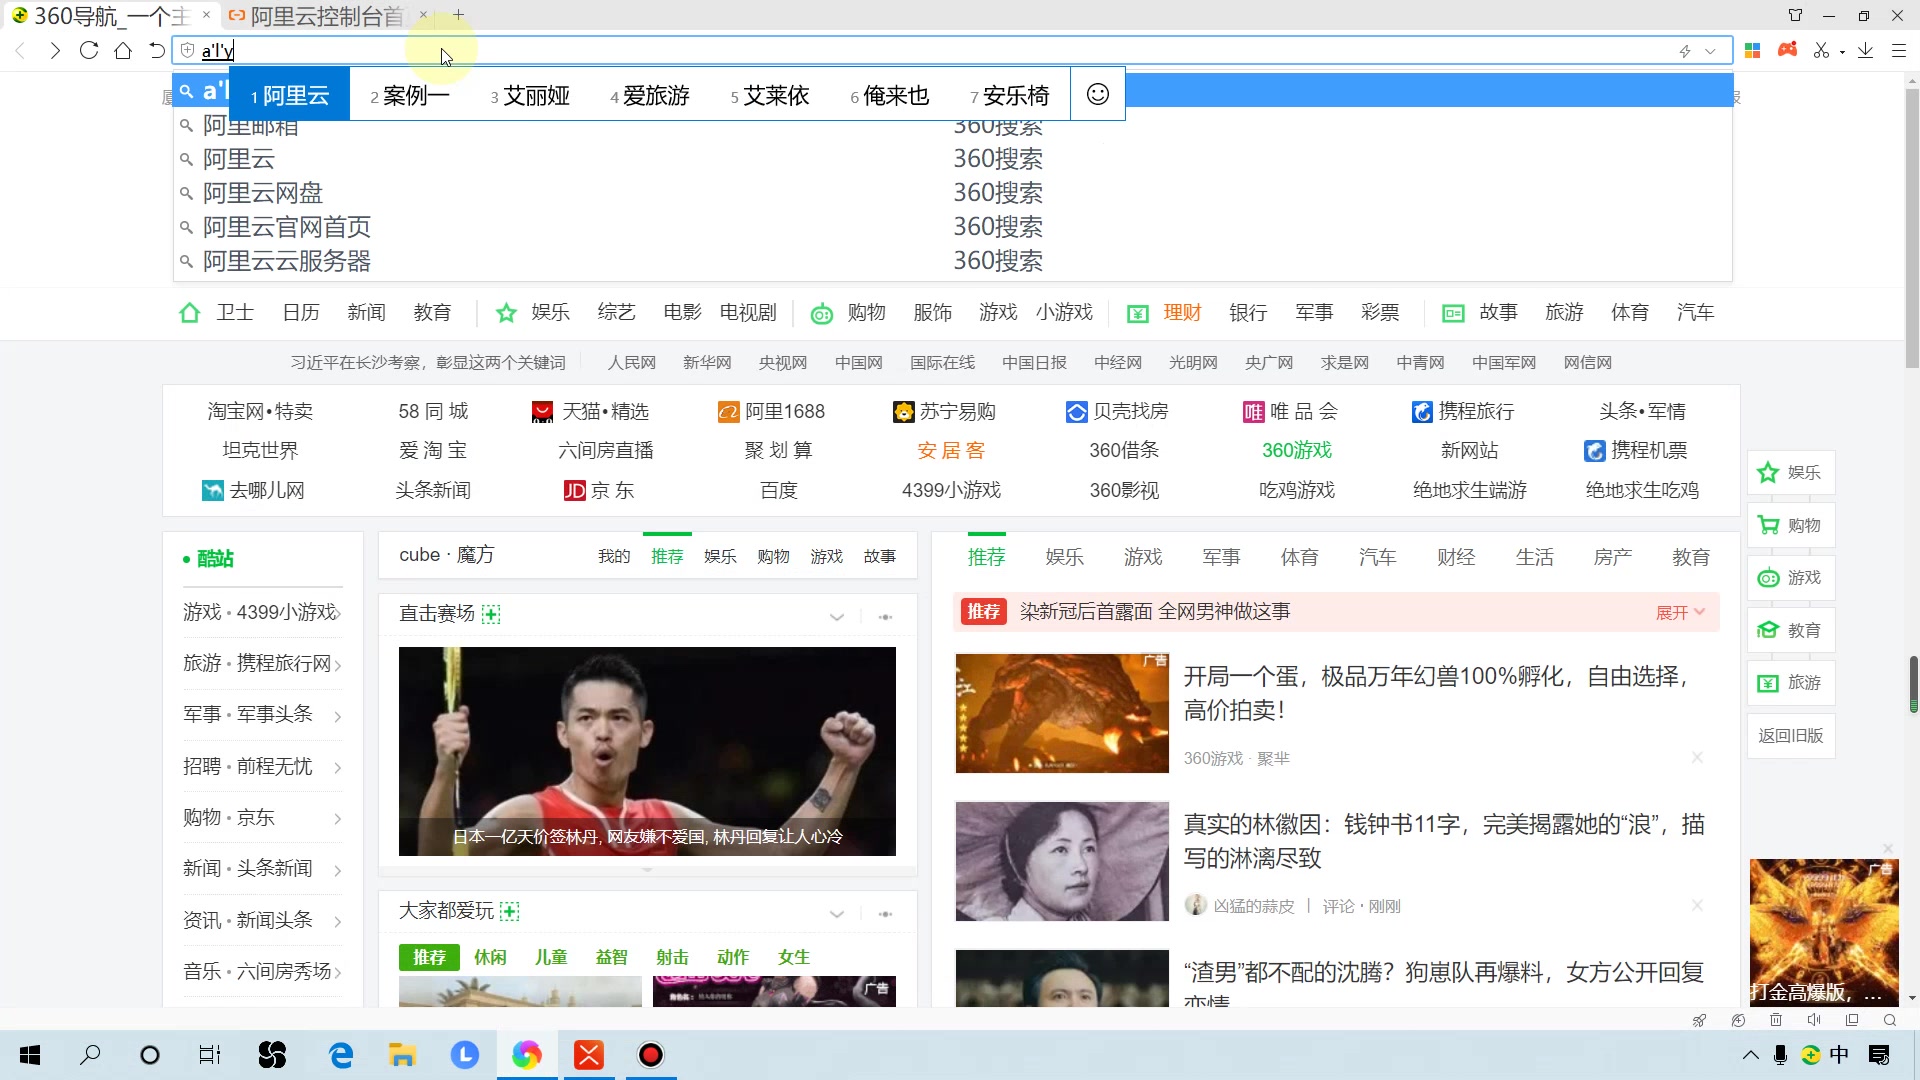Close the 阿里云控制台 tab
Image resolution: width=1920 pixels, height=1080 pixels.
tap(423, 15)
